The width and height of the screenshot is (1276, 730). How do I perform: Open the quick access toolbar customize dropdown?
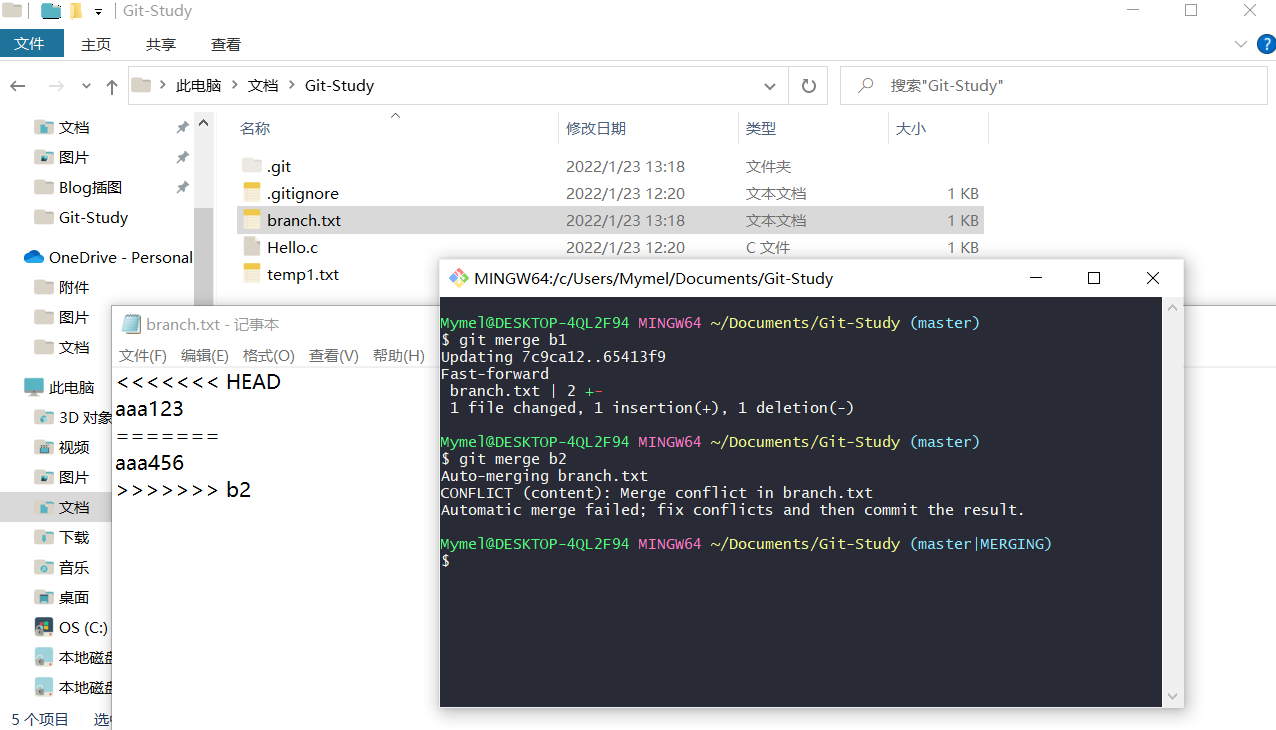coord(98,12)
